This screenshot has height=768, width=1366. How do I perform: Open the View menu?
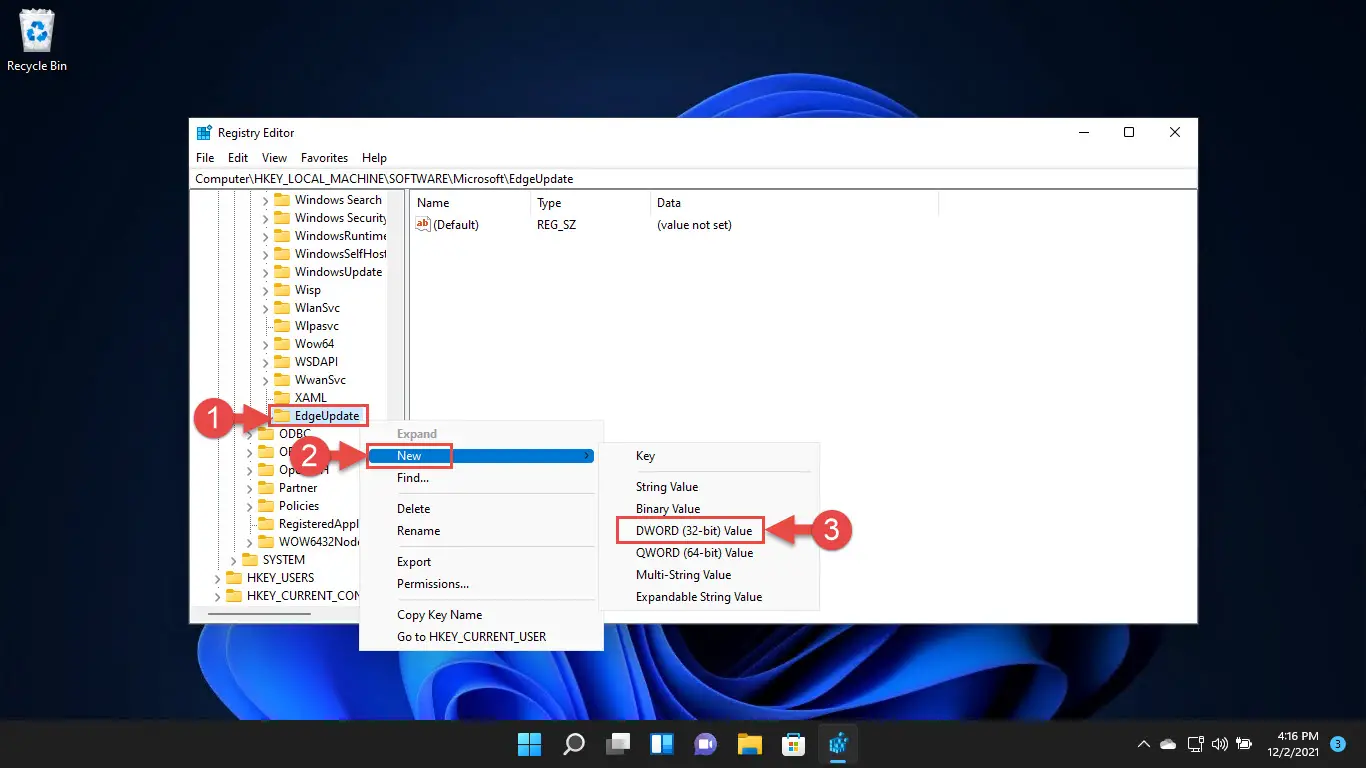[x=274, y=158]
